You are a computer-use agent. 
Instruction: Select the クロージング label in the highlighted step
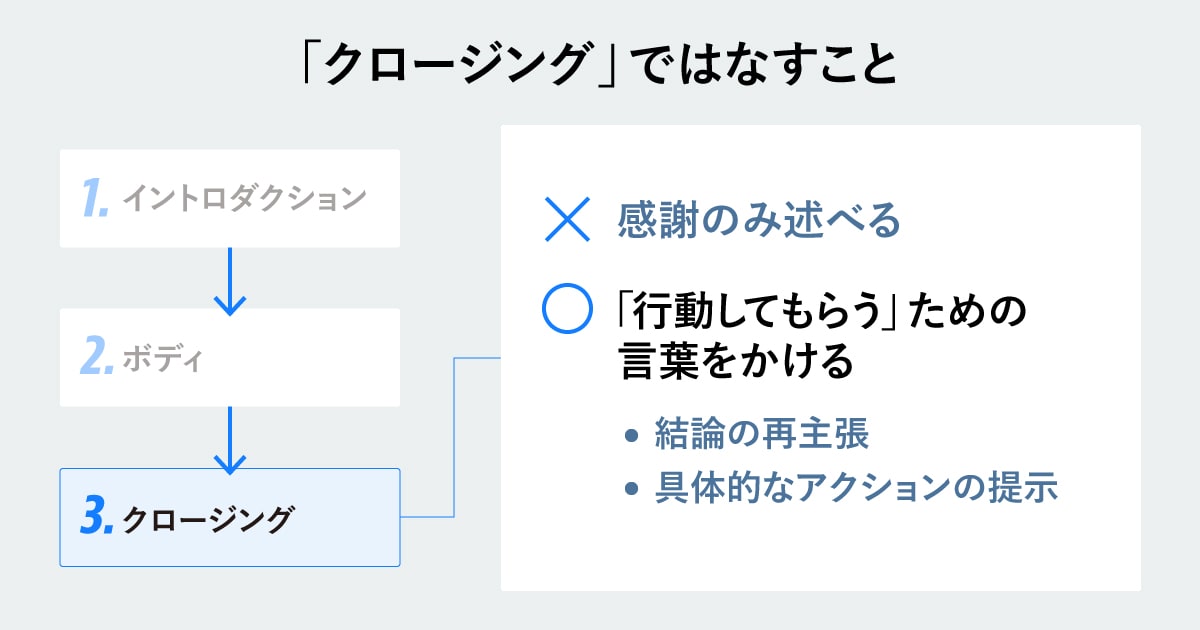point(208,520)
